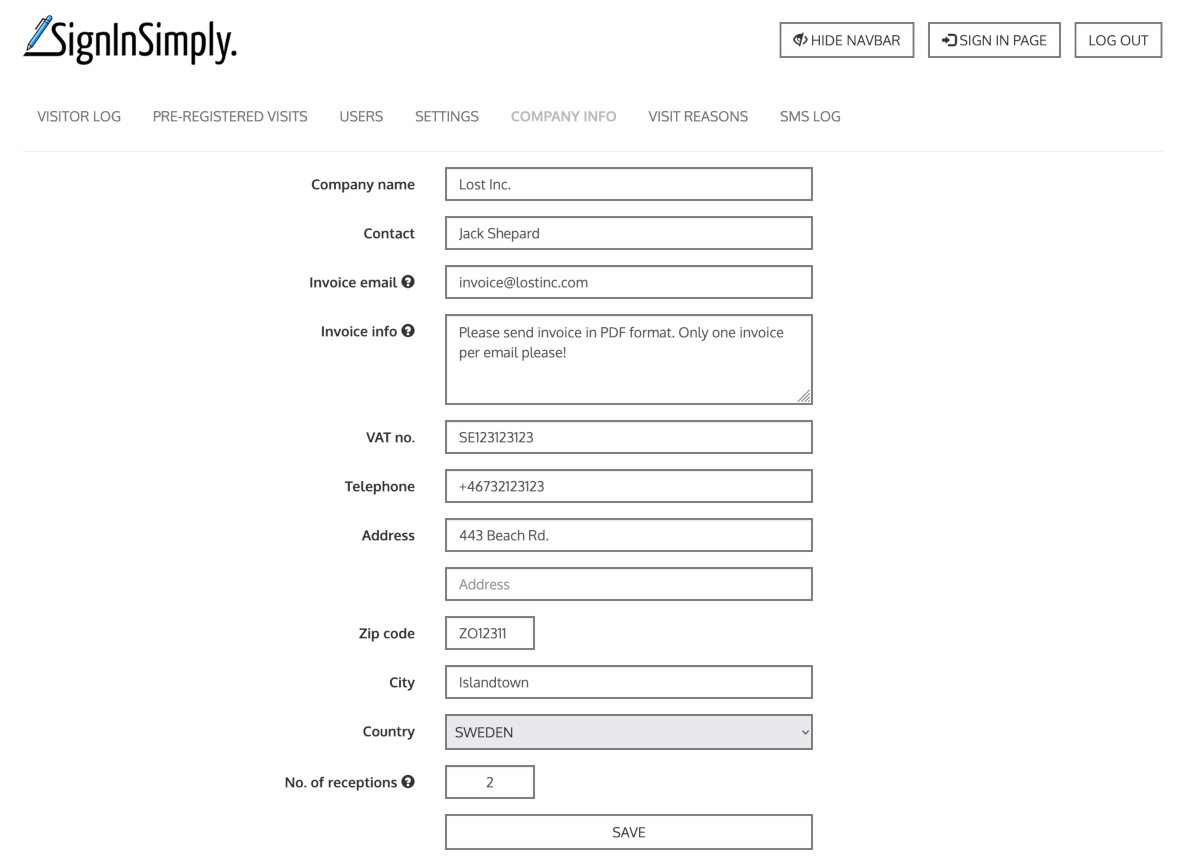Click the help icon next to No. of receptions

coord(407,782)
